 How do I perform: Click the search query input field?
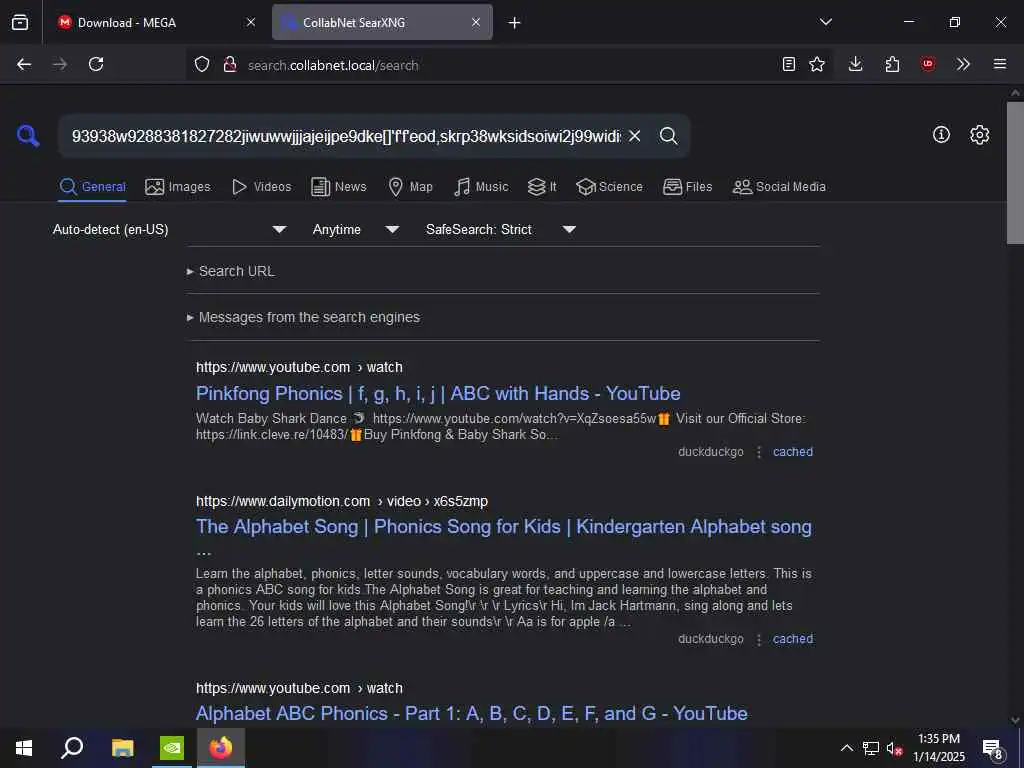pos(346,136)
